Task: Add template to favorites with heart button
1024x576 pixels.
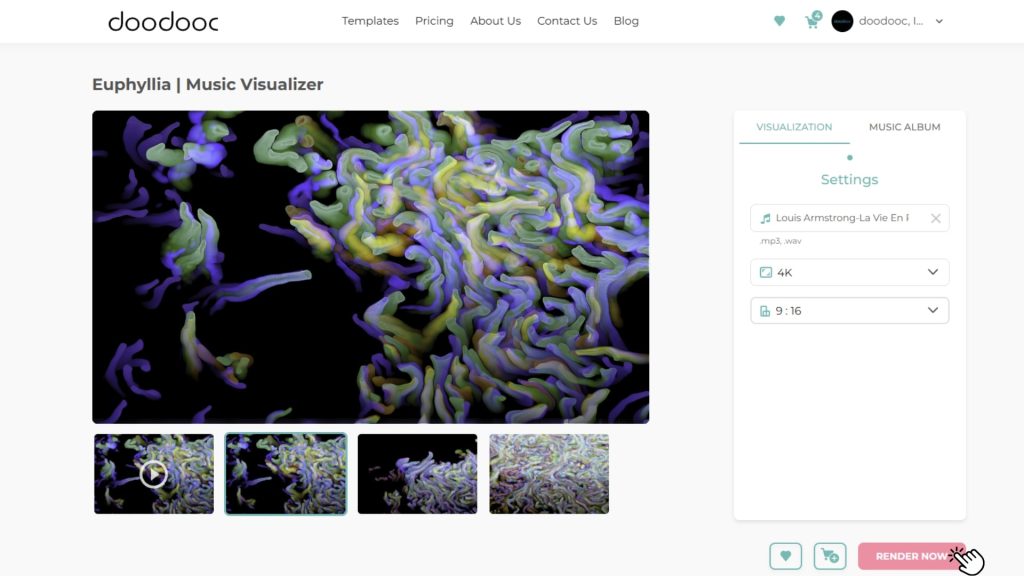Action: [785, 556]
